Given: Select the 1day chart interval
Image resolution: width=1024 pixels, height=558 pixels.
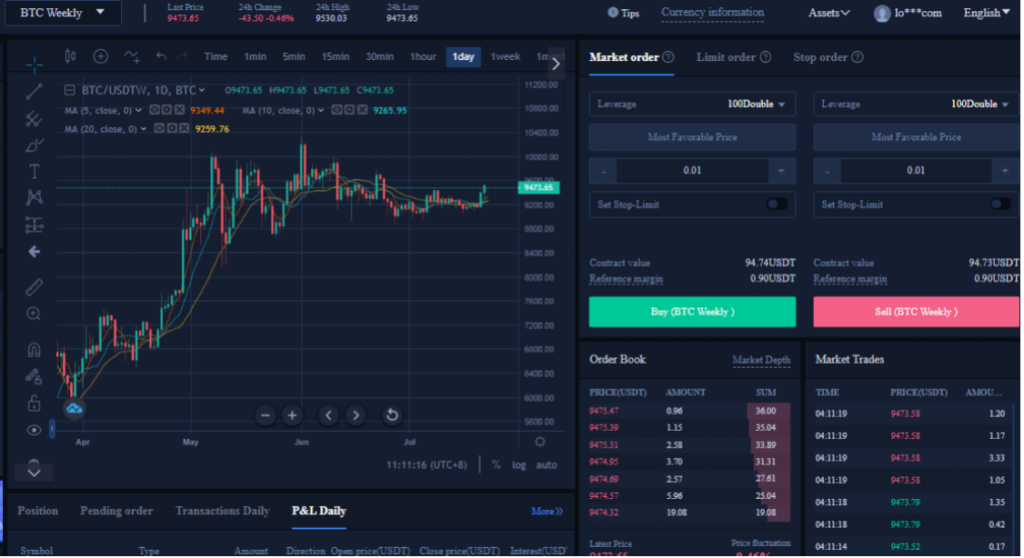Looking at the screenshot, I should click(x=463, y=57).
